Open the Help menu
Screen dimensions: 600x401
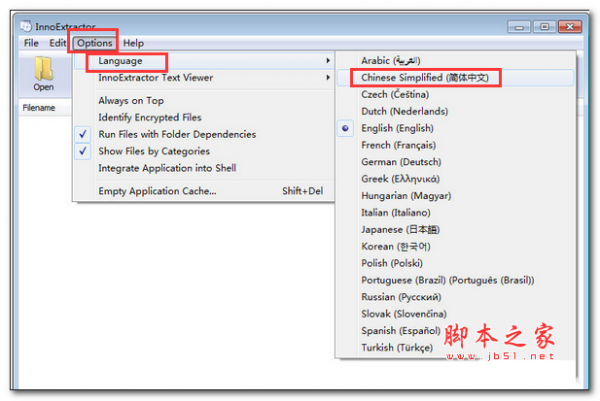[133, 43]
